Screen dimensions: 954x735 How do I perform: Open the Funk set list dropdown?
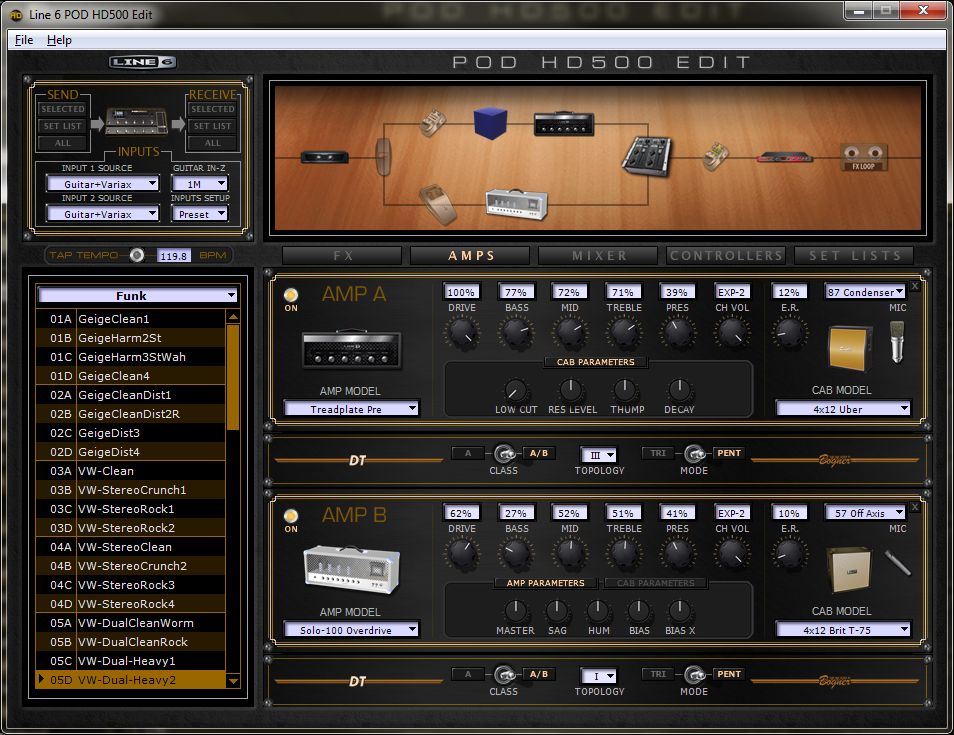click(138, 295)
